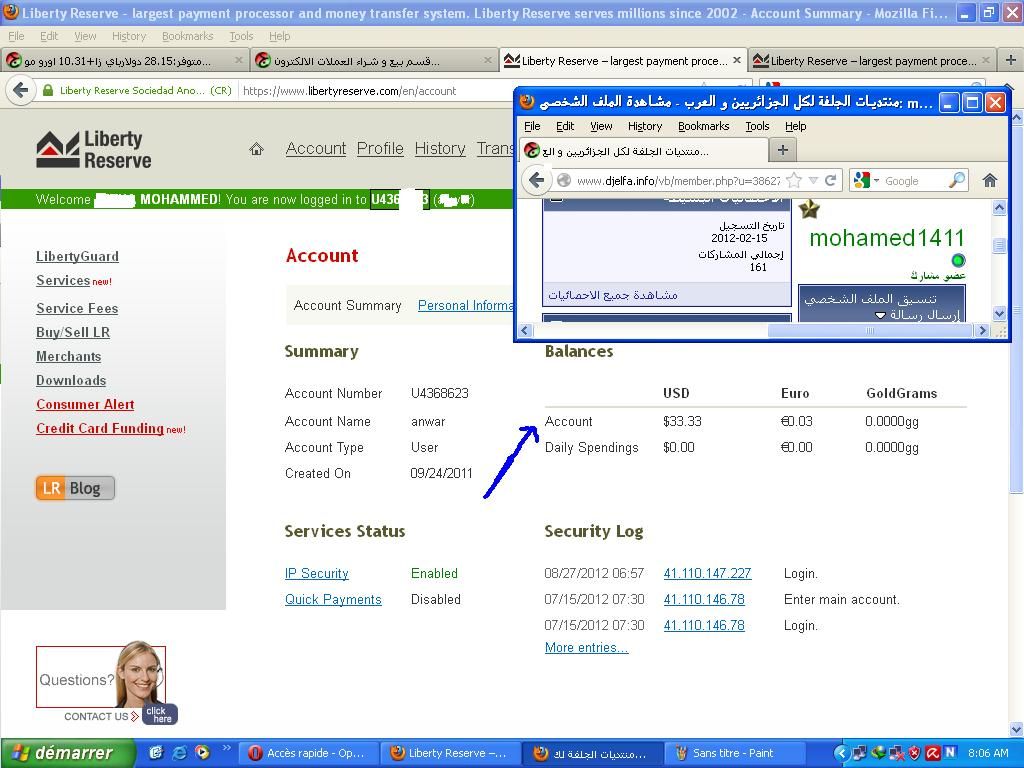Open the Services new sidebar link
Viewport: 1024px width, 768px height.
click(63, 280)
